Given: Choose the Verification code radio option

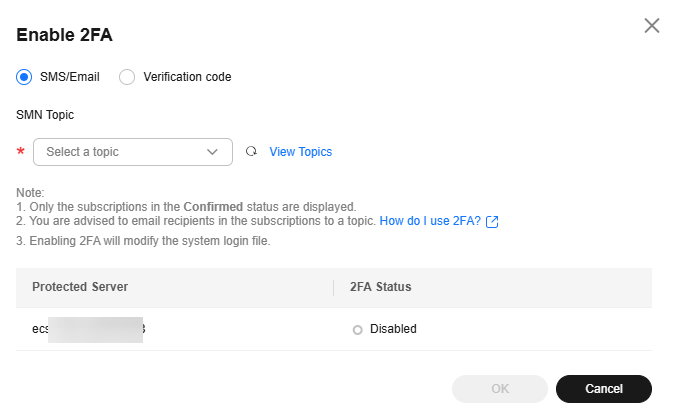Looking at the screenshot, I should click(127, 76).
